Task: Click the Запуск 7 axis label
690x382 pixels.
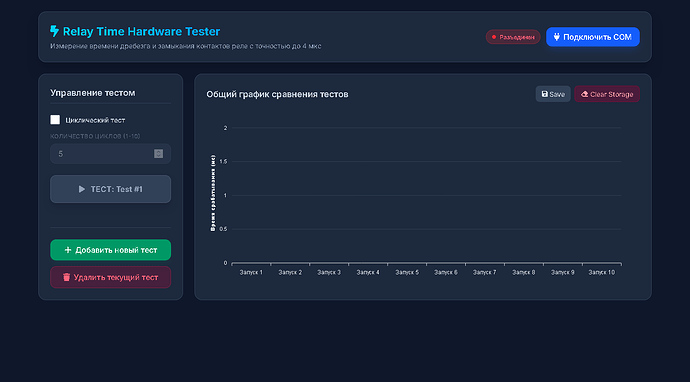Action: point(484,272)
